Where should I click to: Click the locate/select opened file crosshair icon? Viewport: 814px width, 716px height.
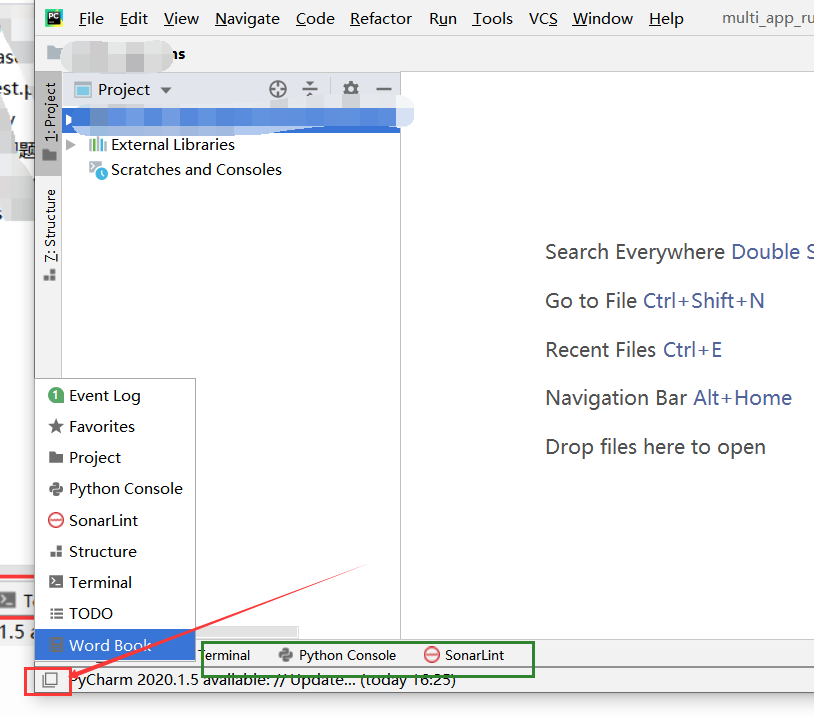pos(278,89)
